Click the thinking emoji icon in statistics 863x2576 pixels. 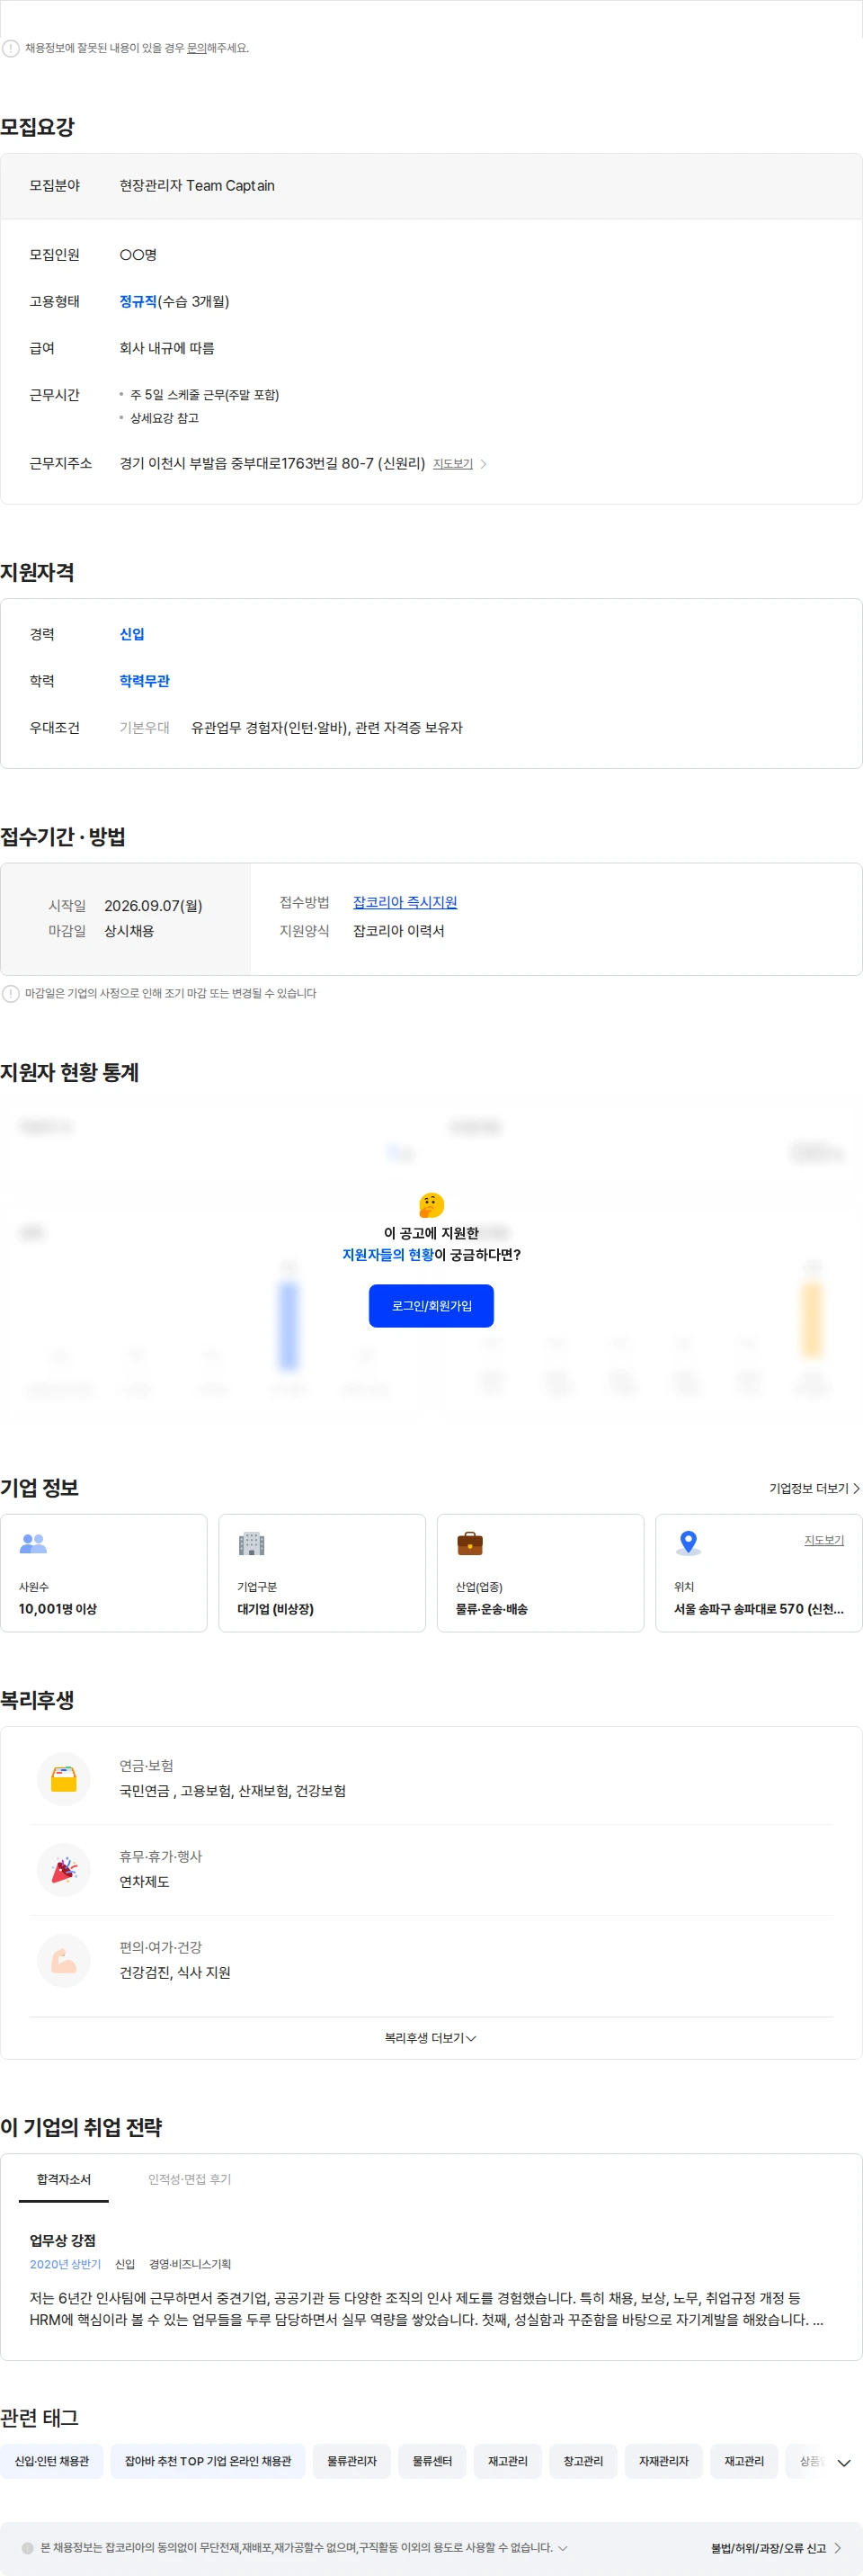pyautogui.click(x=431, y=1204)
